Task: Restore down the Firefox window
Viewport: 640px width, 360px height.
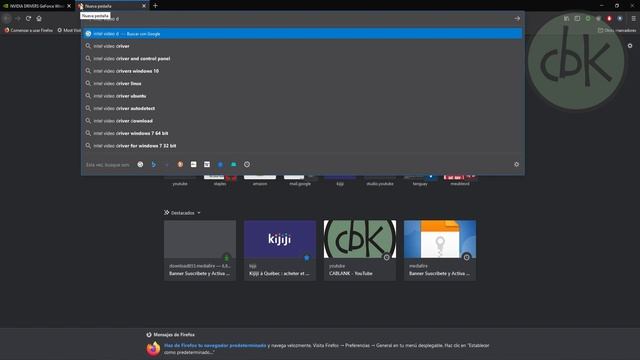Action: [x=617, y=6]
